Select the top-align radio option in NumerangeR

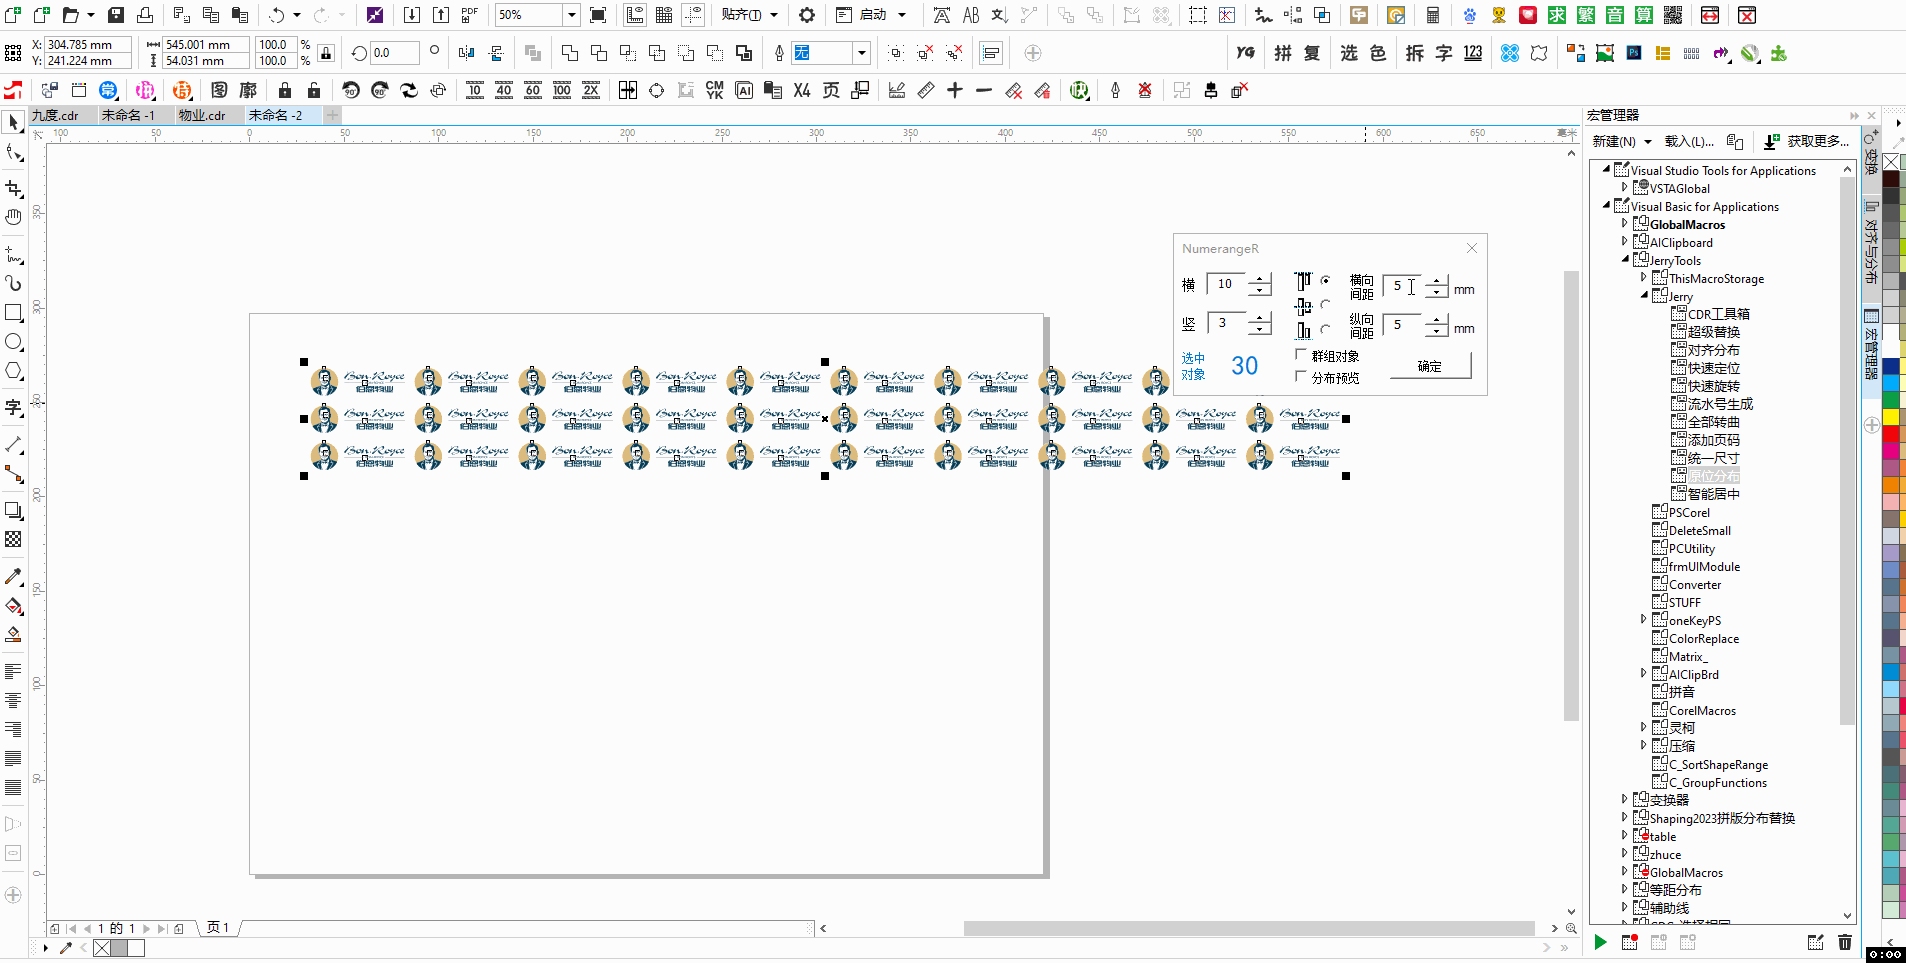[x=1326, y=281]
